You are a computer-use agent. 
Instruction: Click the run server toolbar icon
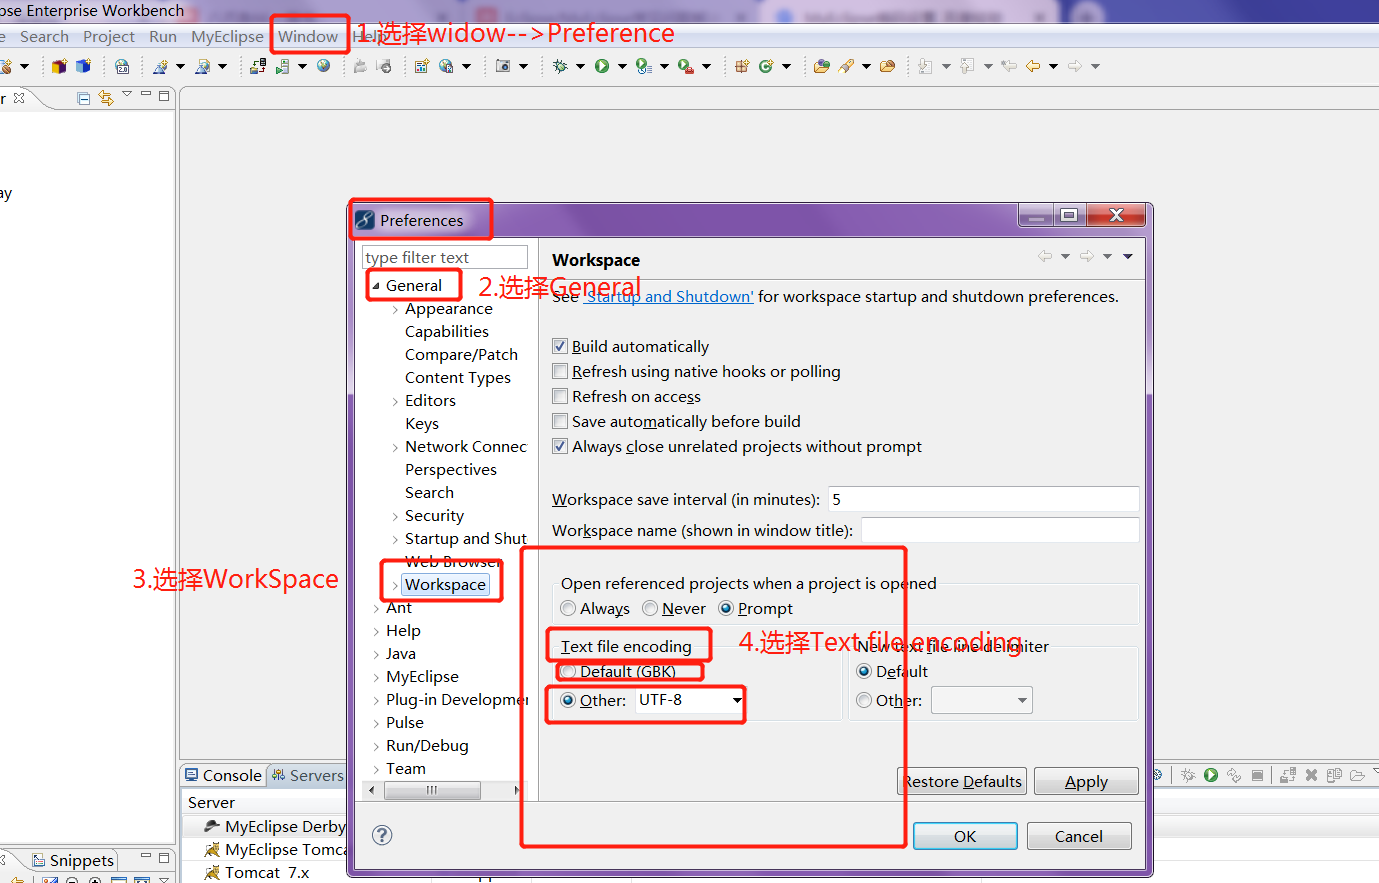click(x=282, y=66)
